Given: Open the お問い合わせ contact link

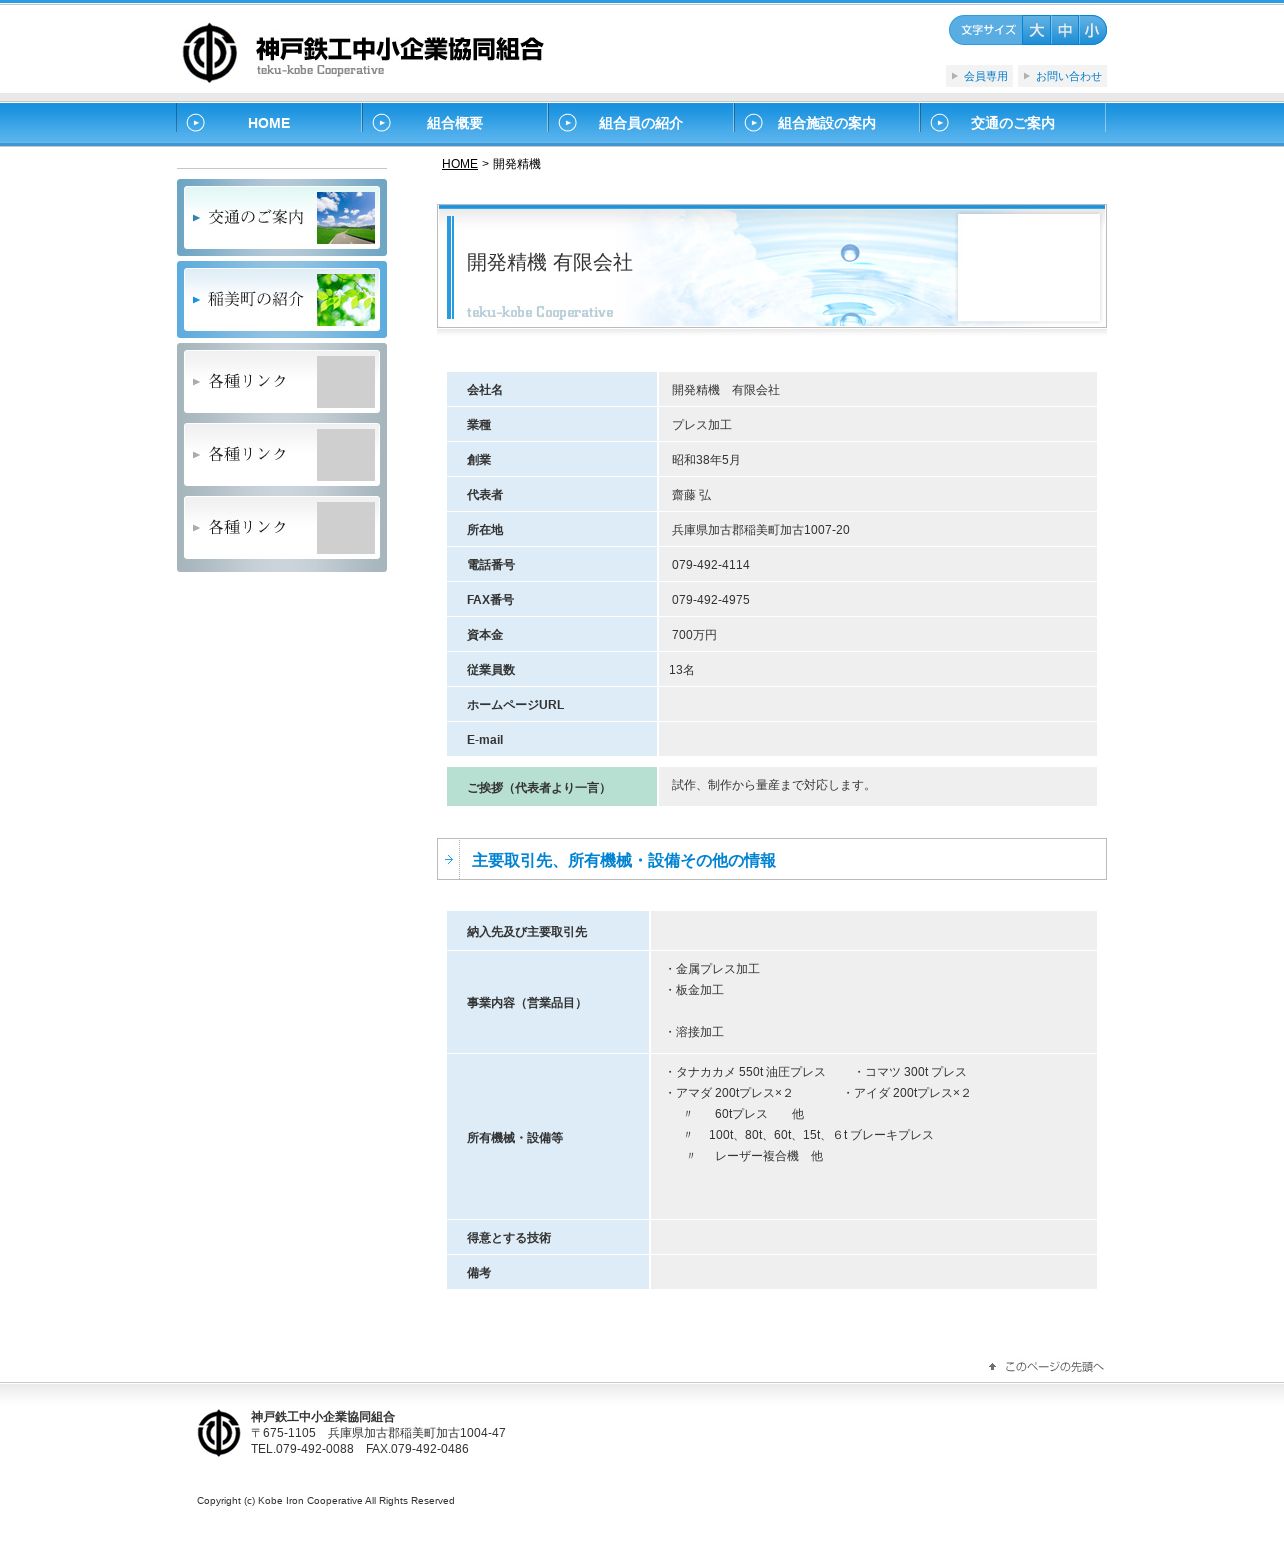Looking at the screenshot, I should click(1062, 76).
